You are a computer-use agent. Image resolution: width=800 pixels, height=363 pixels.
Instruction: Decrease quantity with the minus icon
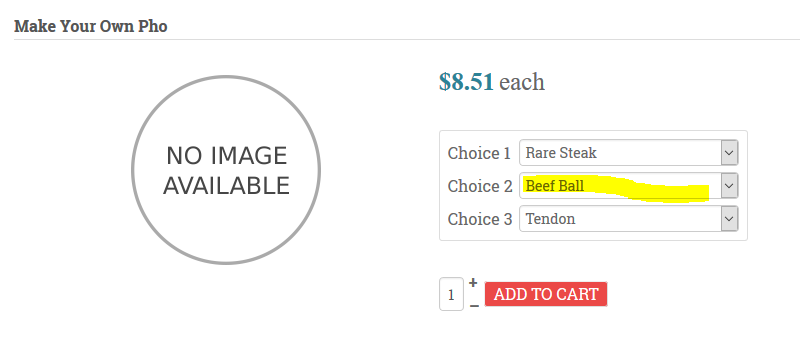tap(474, 306)
